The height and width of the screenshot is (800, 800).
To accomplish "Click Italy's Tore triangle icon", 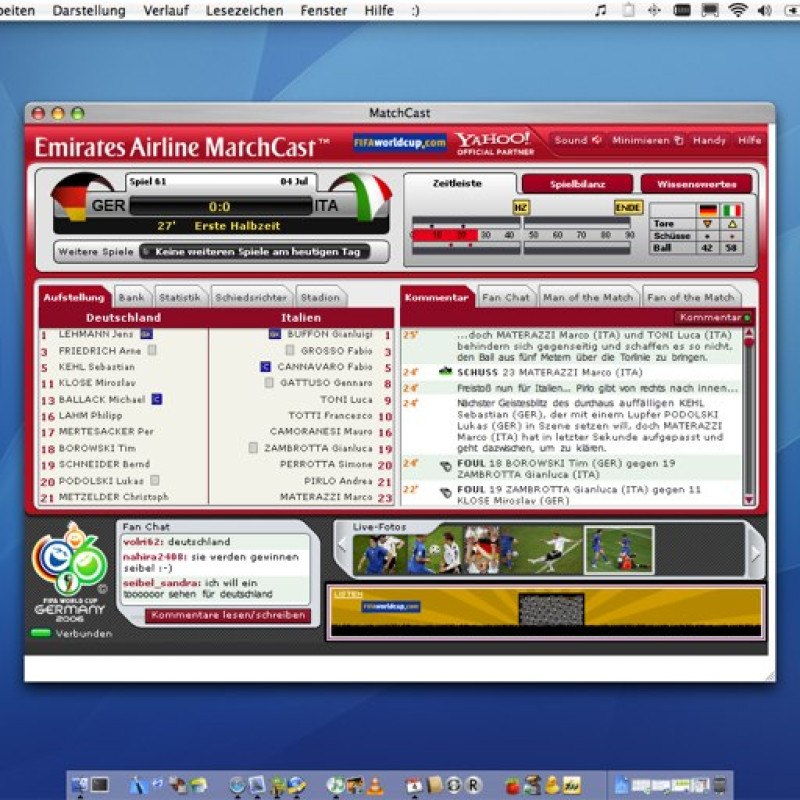I will coord(732,224).
